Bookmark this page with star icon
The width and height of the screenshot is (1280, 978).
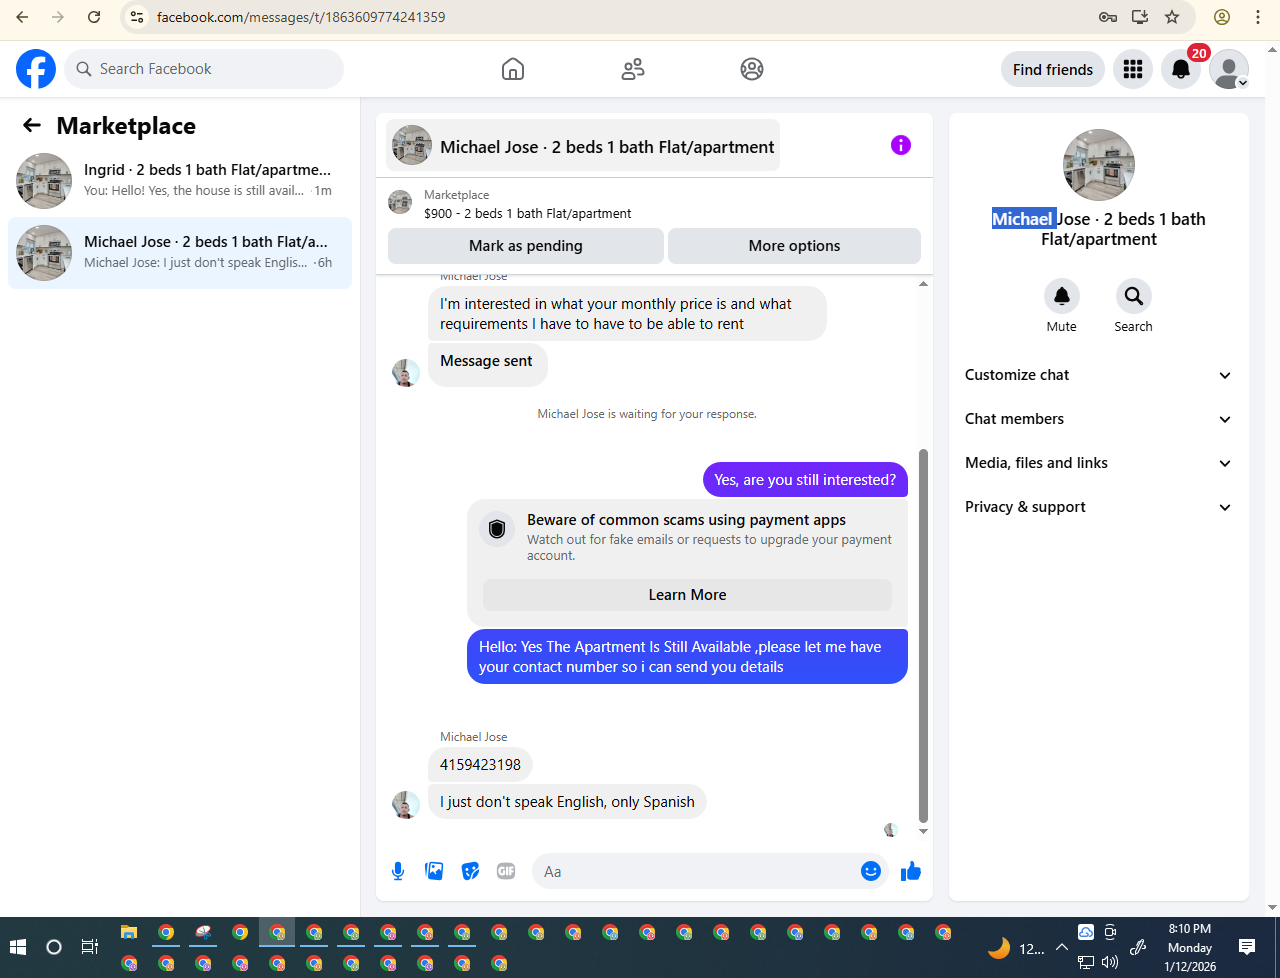click(x=1172, y=17)
